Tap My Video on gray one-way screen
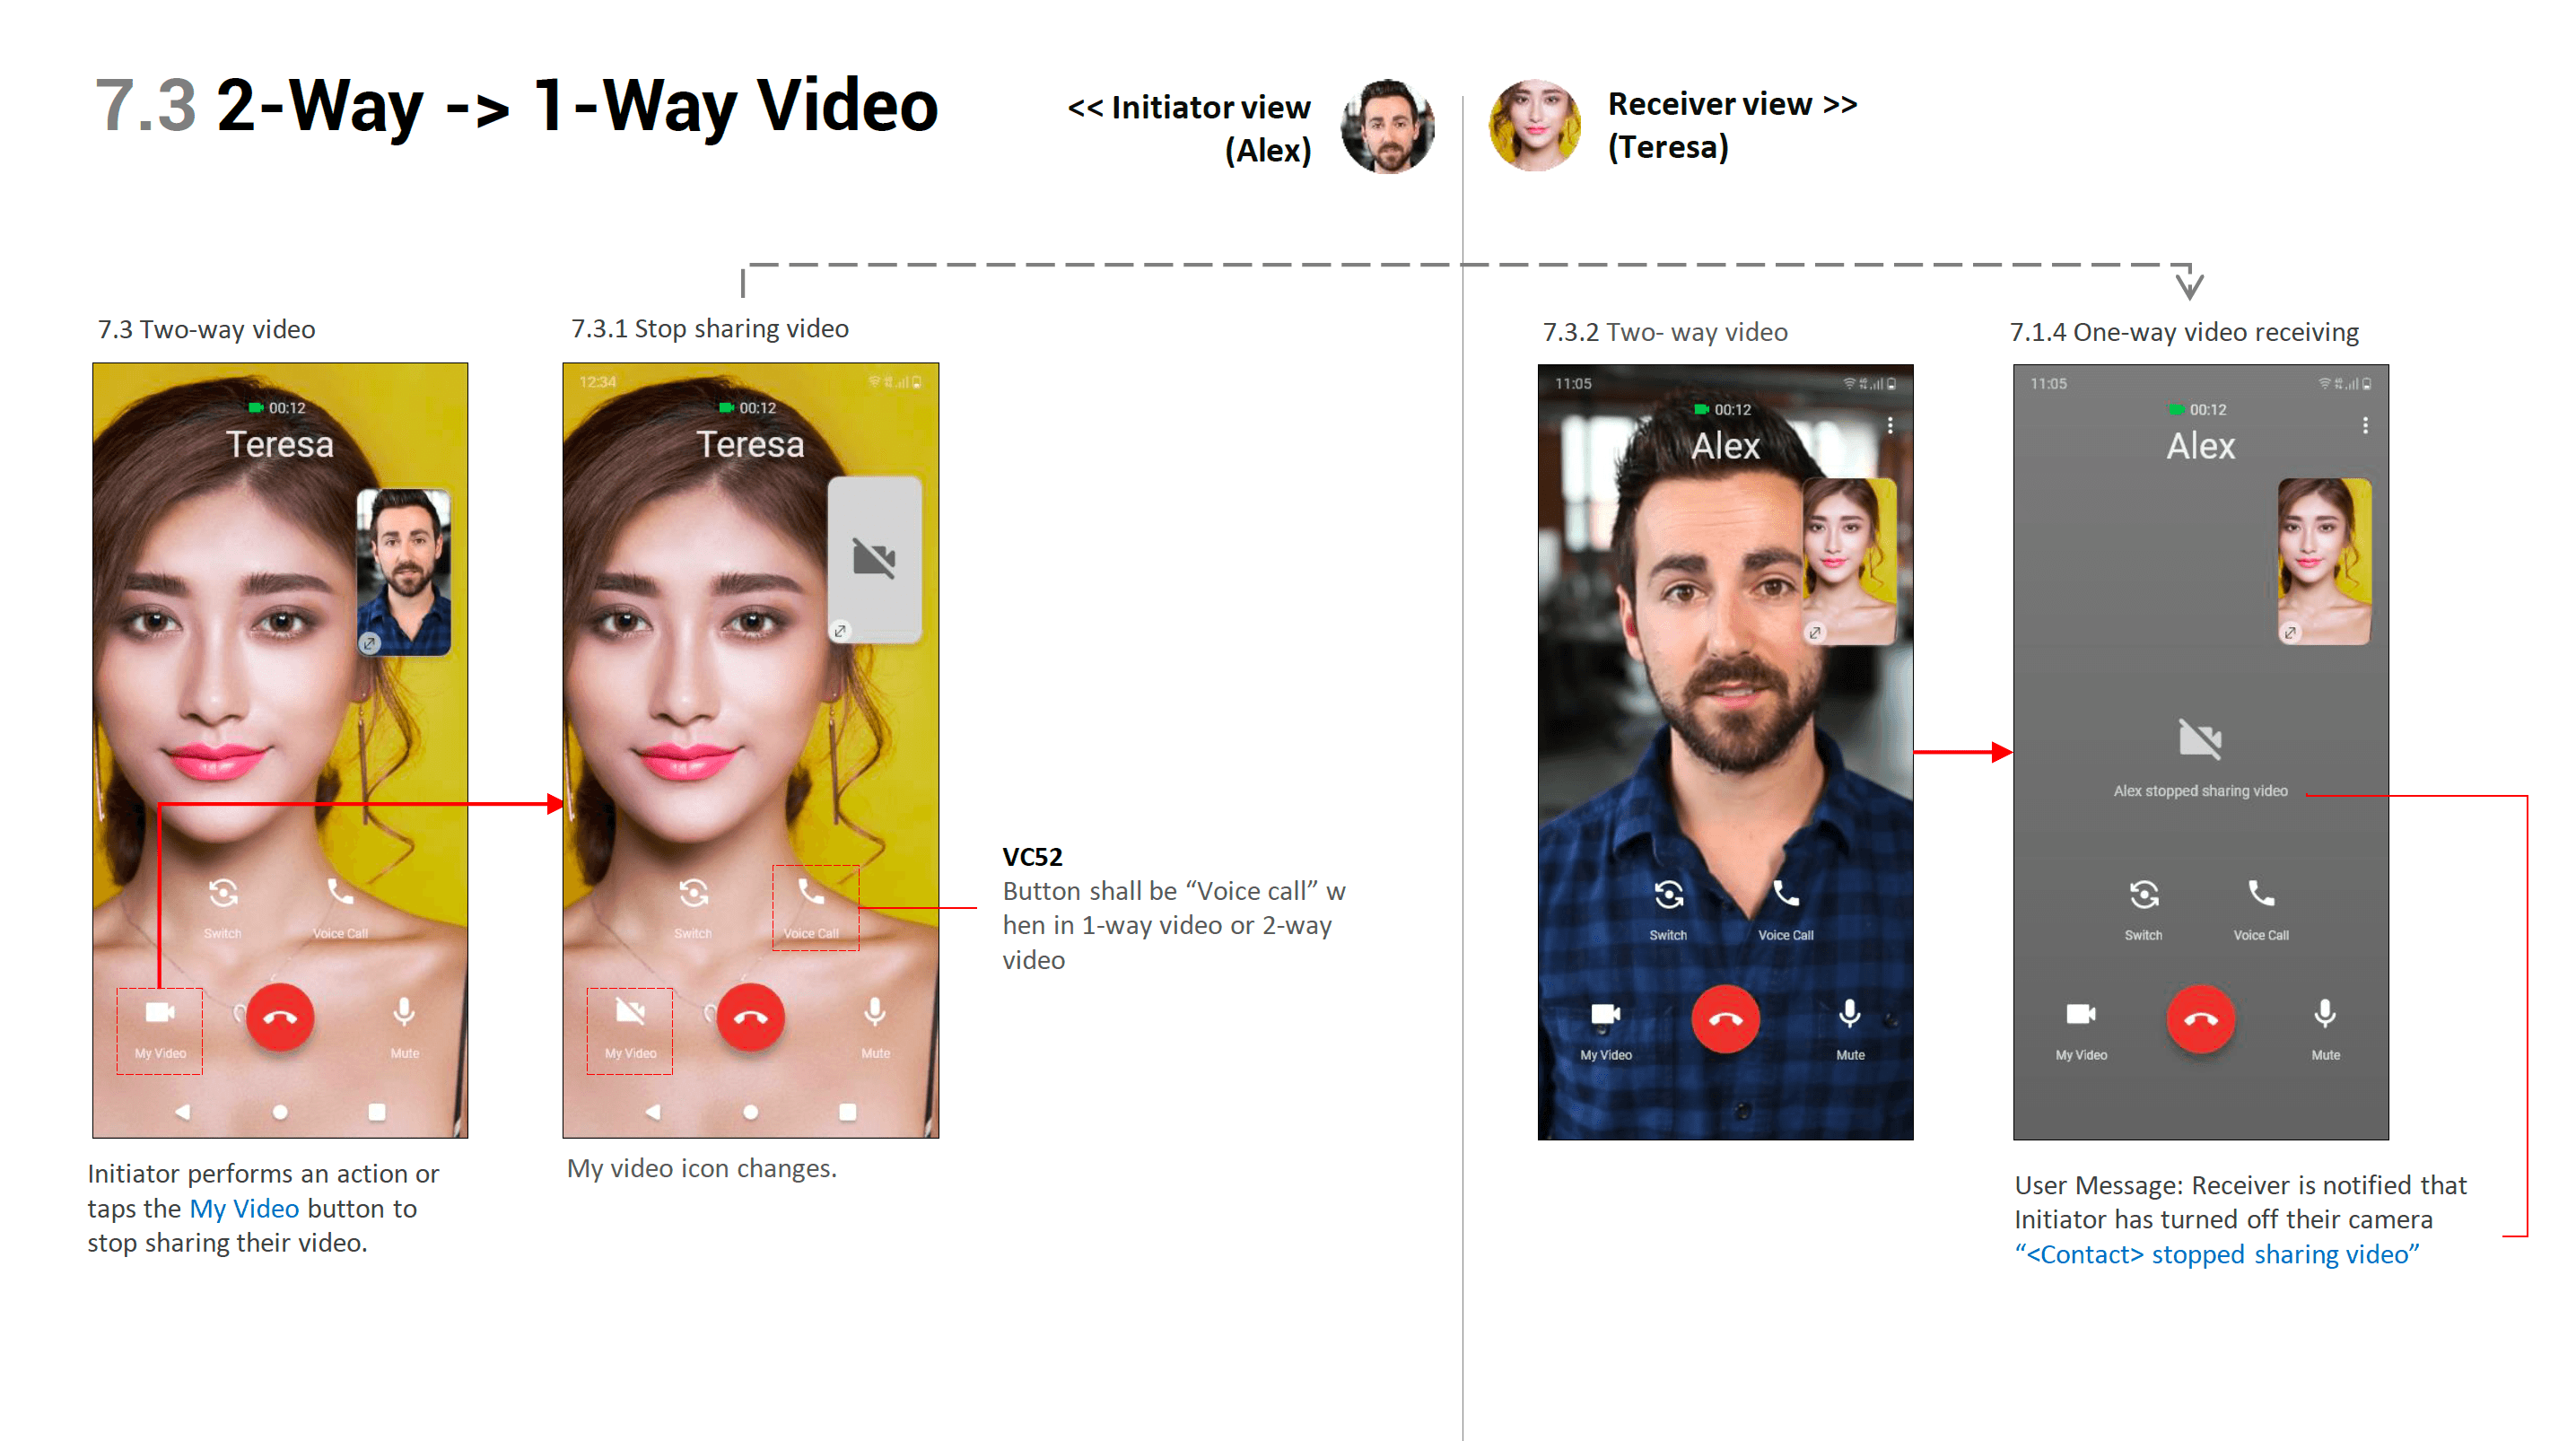This screenshot has height=1441, width=2576. (x=2081, y=1016)
